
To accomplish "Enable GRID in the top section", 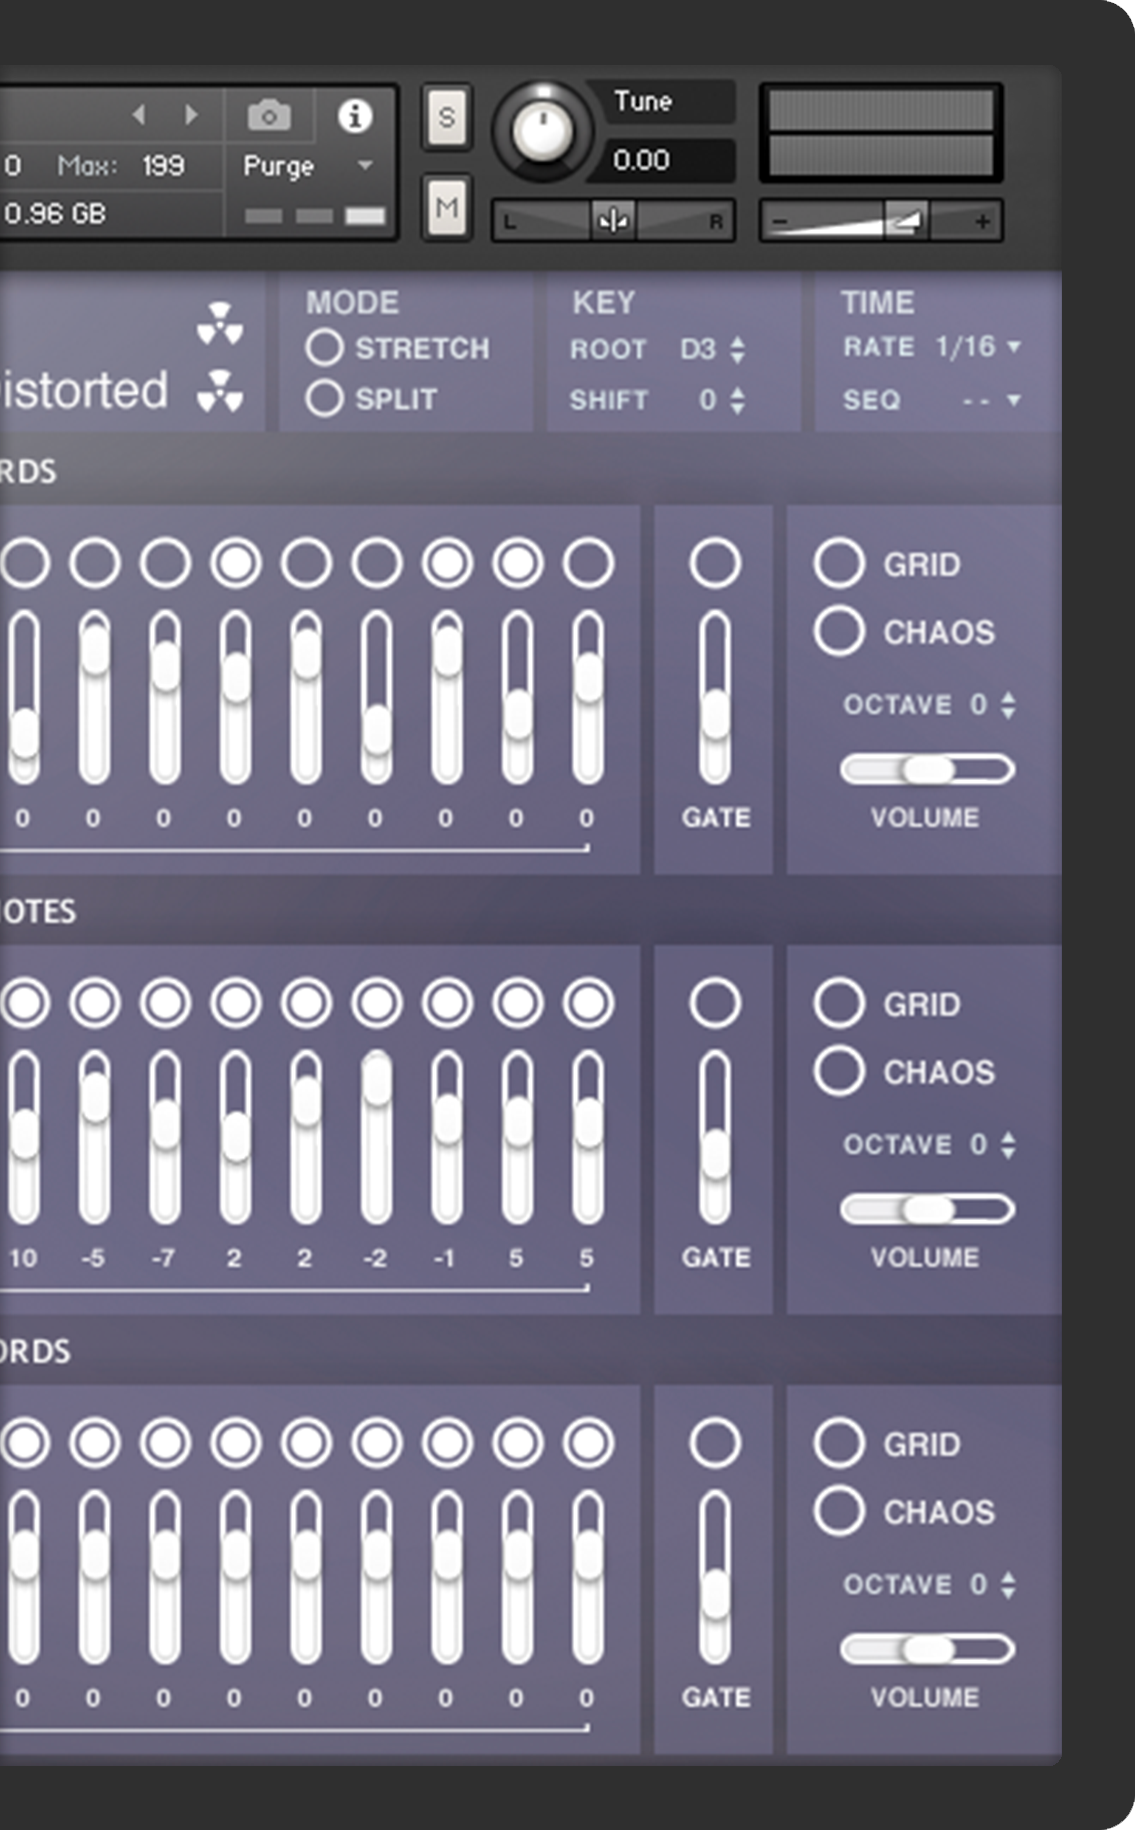I will [839, 564].
